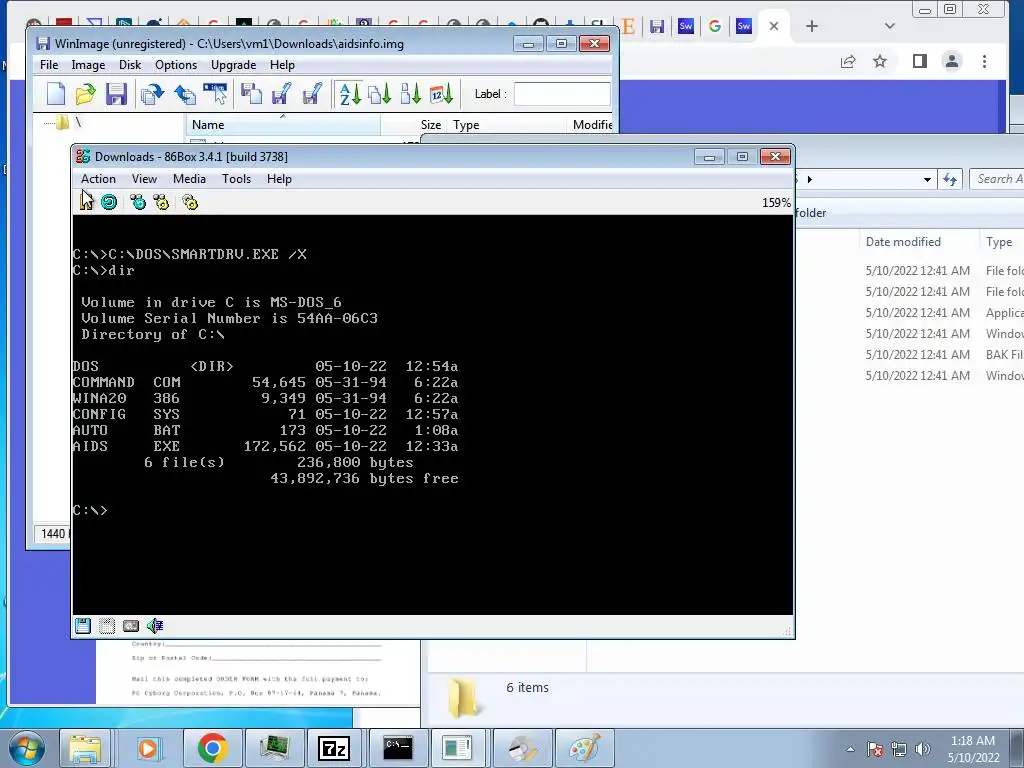The image size is (1024, 768).
Task: Open the Tools menu in 86Box
Action: pos(236,179)
